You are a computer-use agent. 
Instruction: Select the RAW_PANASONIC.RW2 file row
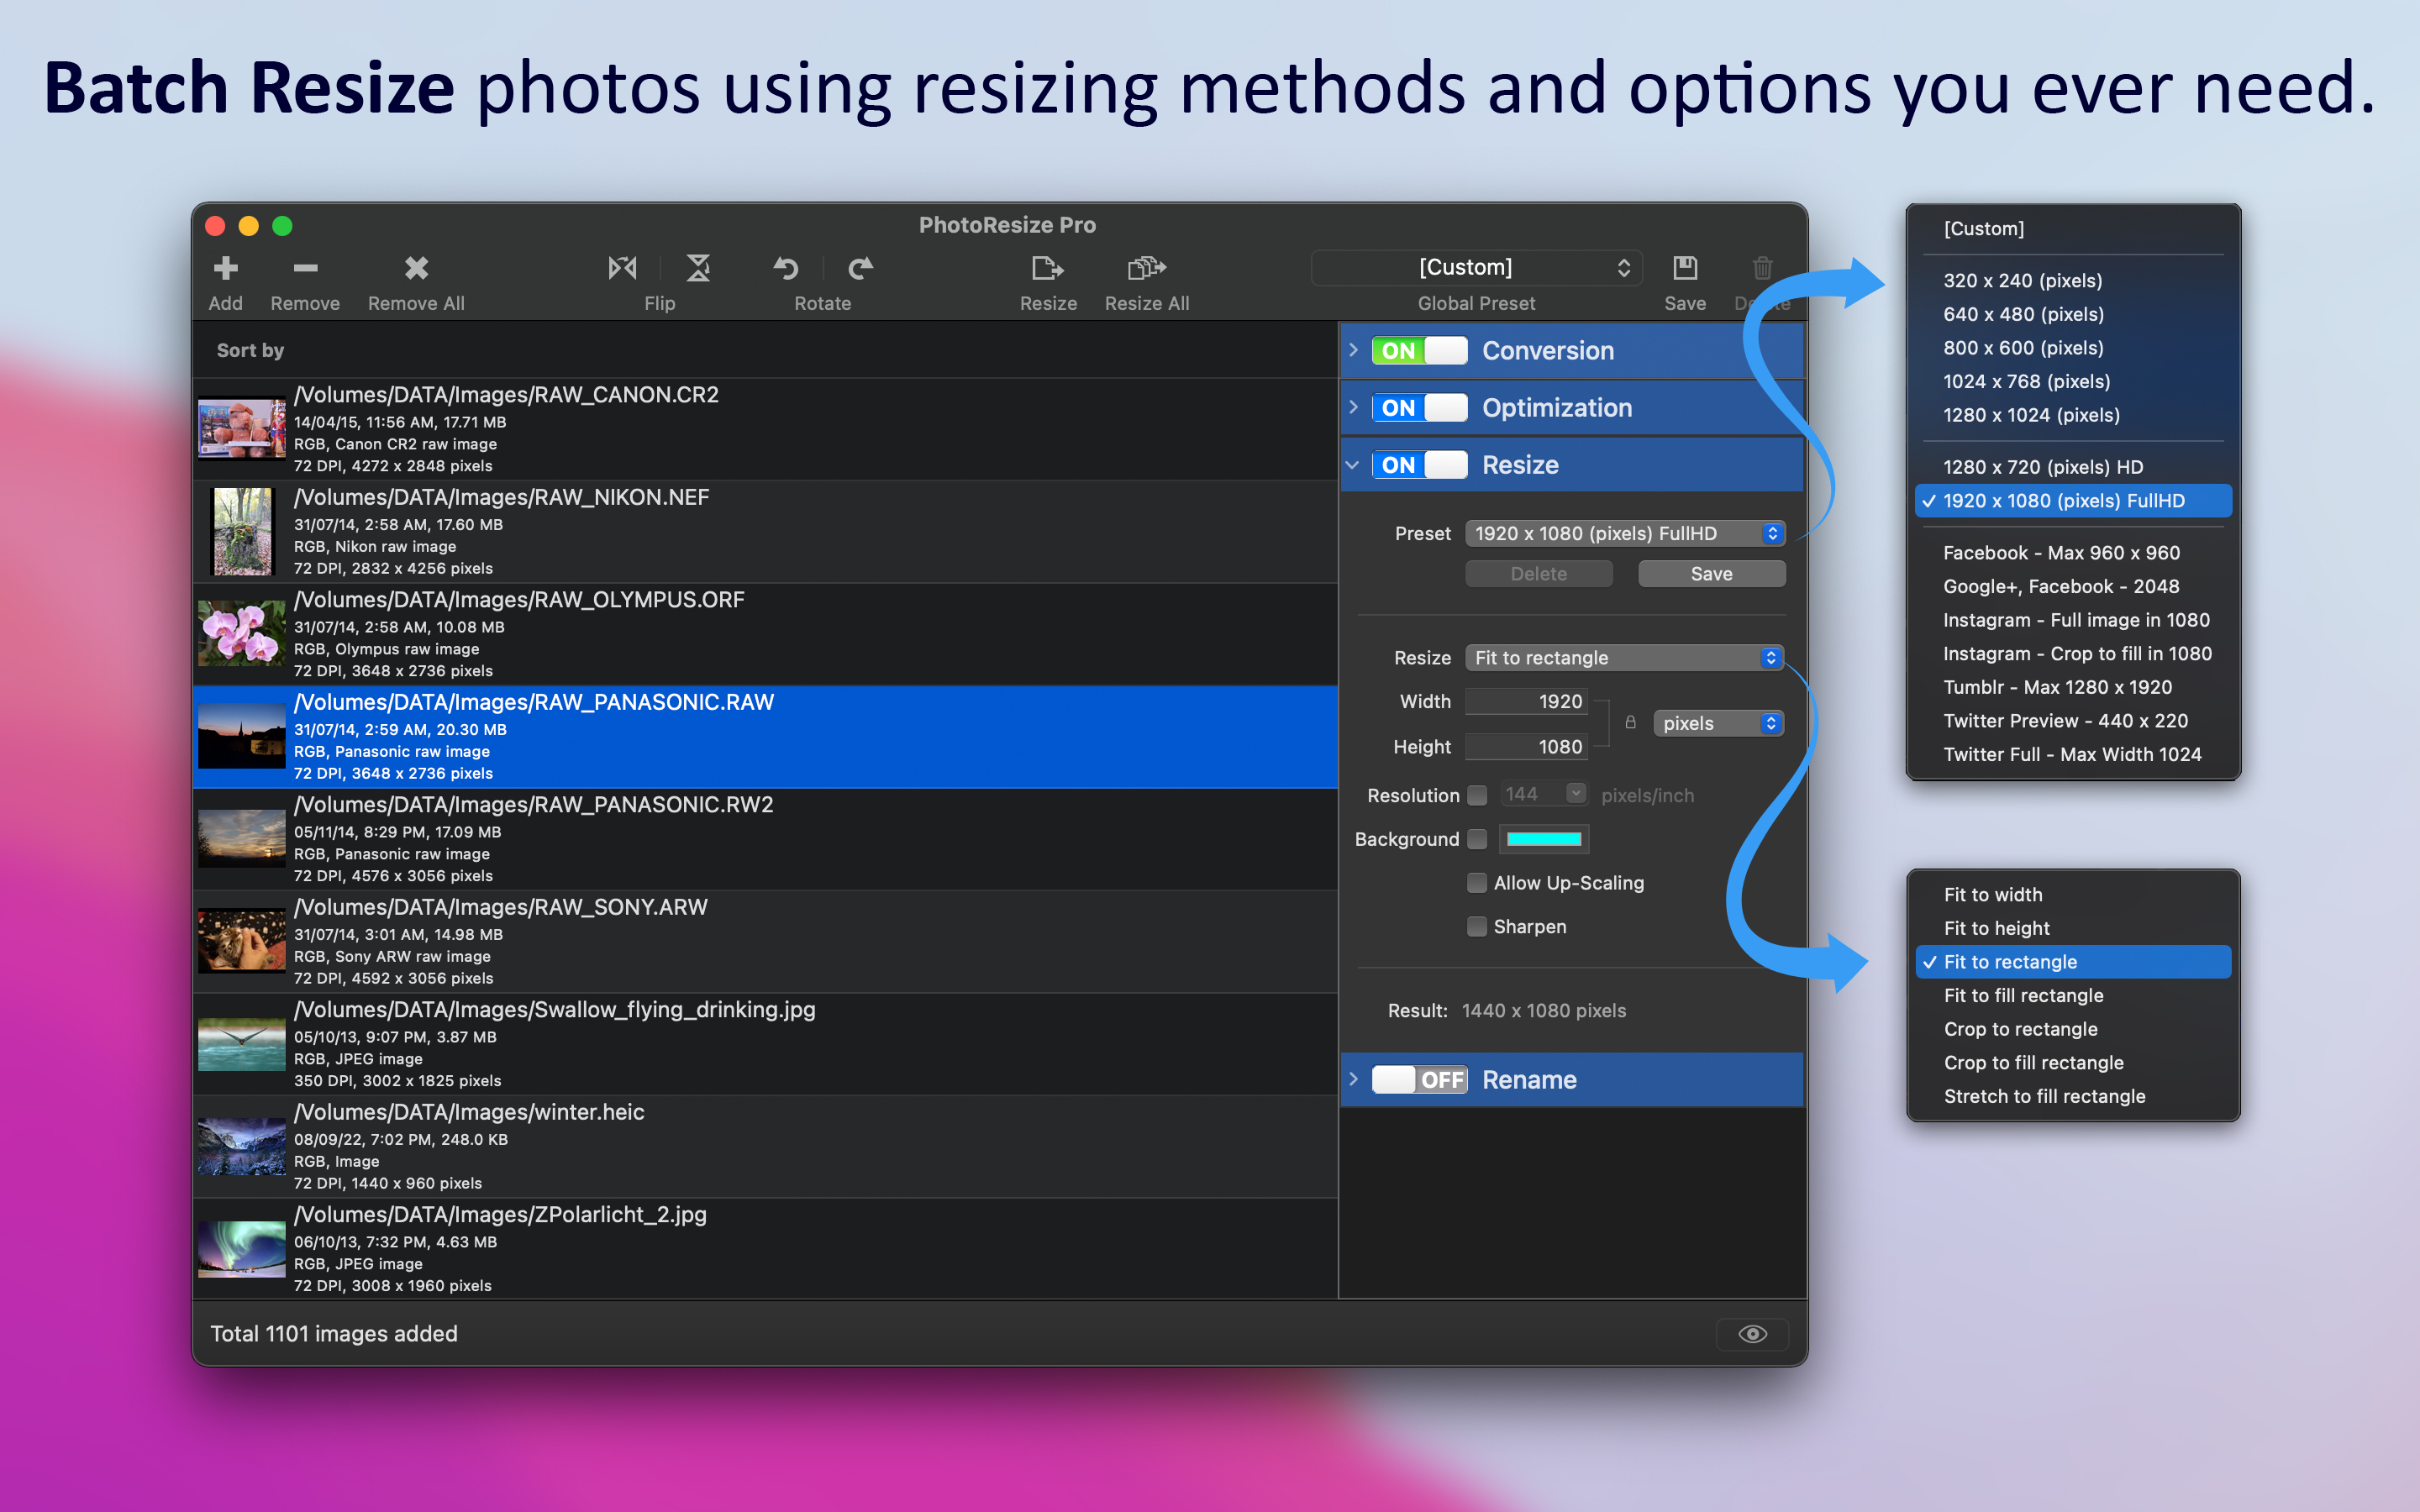click(x=765, y=839)
